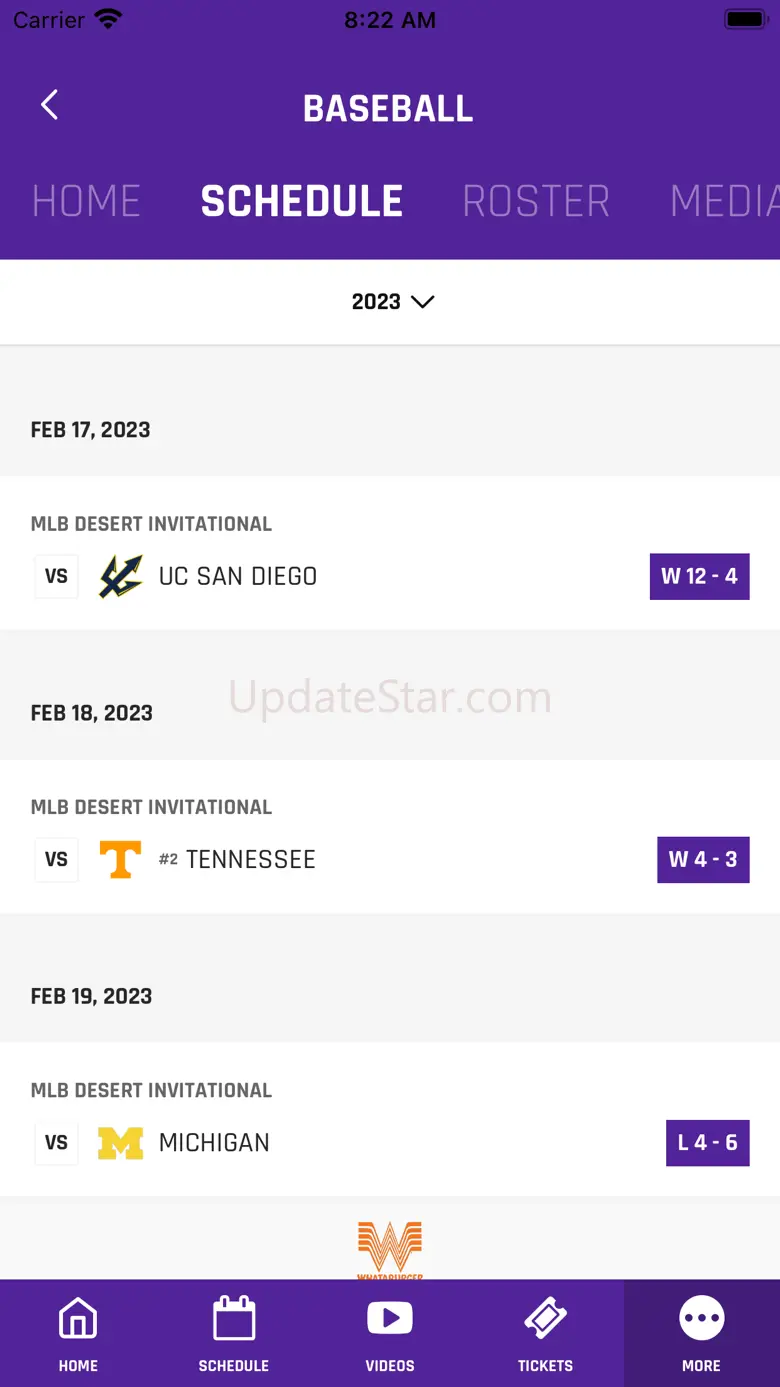Screen dimensions: 780x1387
Task: Tap the More ellipsis icon
Action: pyautogui.click(x=701, y=1320)
